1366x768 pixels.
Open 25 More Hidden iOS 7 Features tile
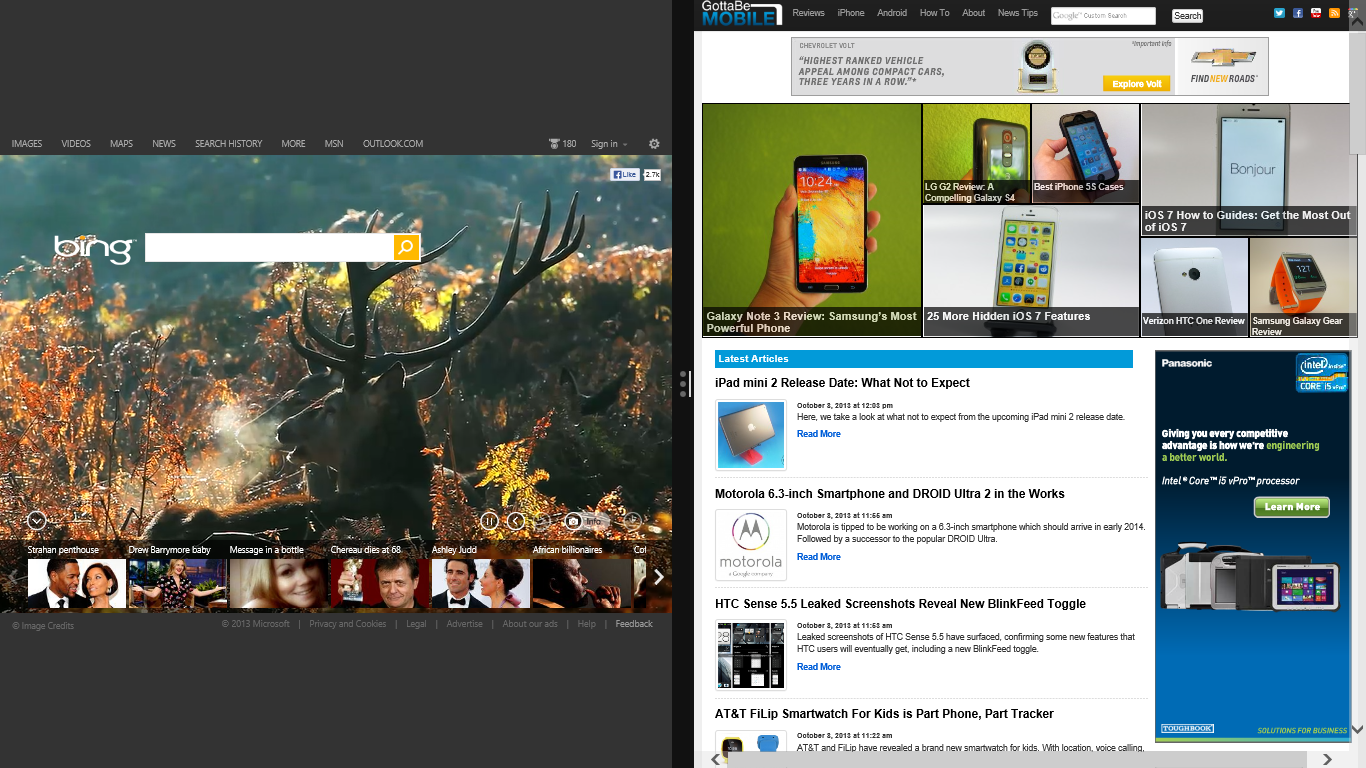pyautogui.click(x=1031, y=270)
